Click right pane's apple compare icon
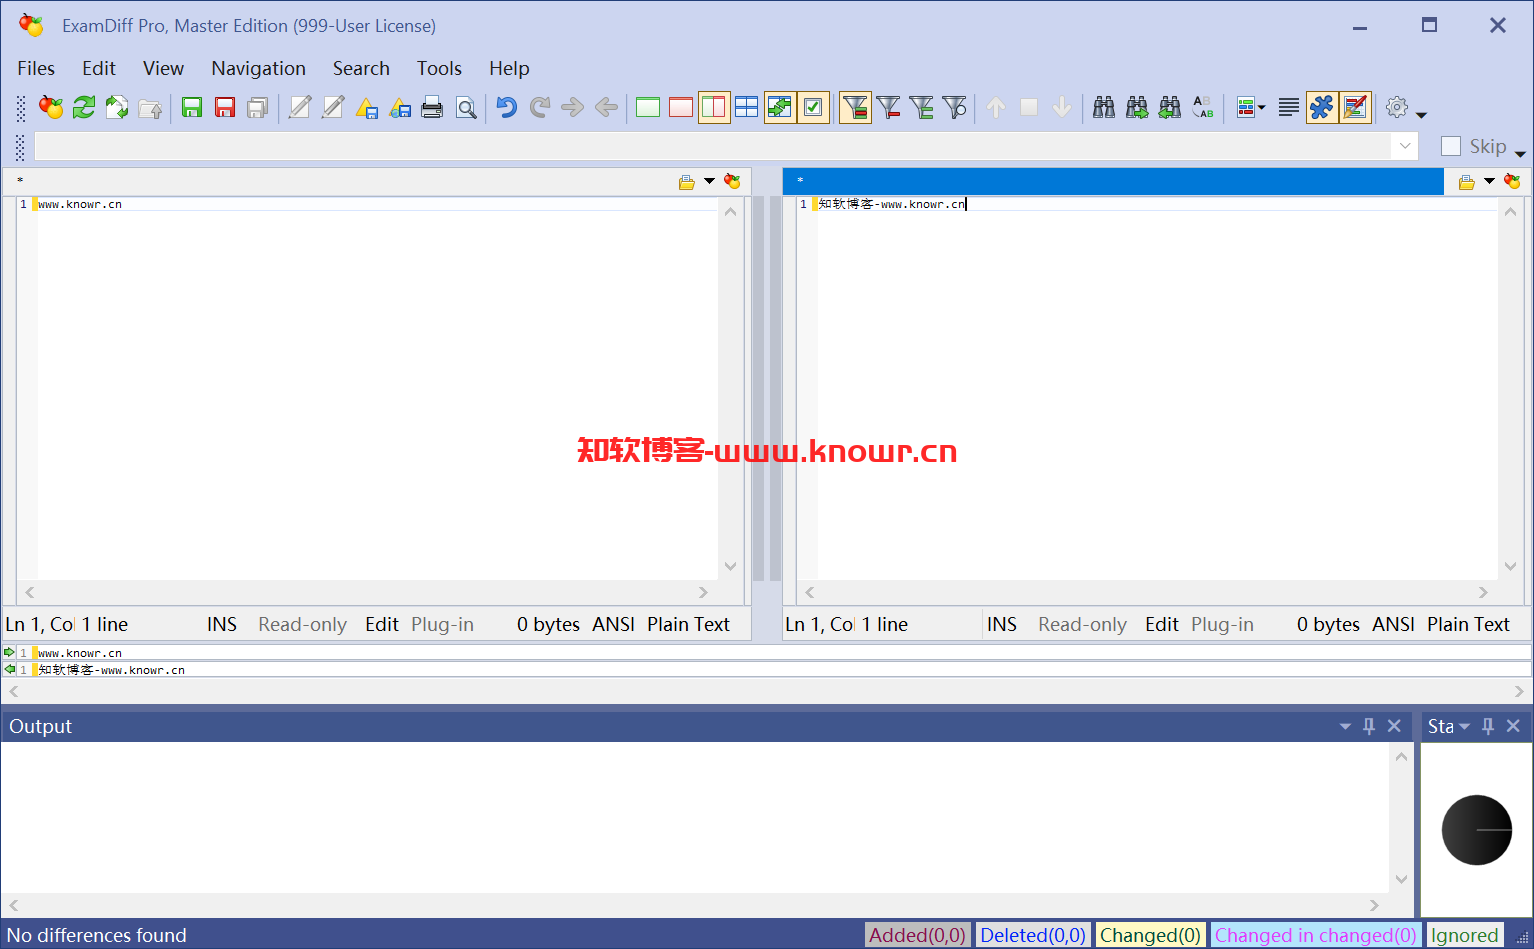Screen dimensions: 1534x949 tap(1512, 181)
